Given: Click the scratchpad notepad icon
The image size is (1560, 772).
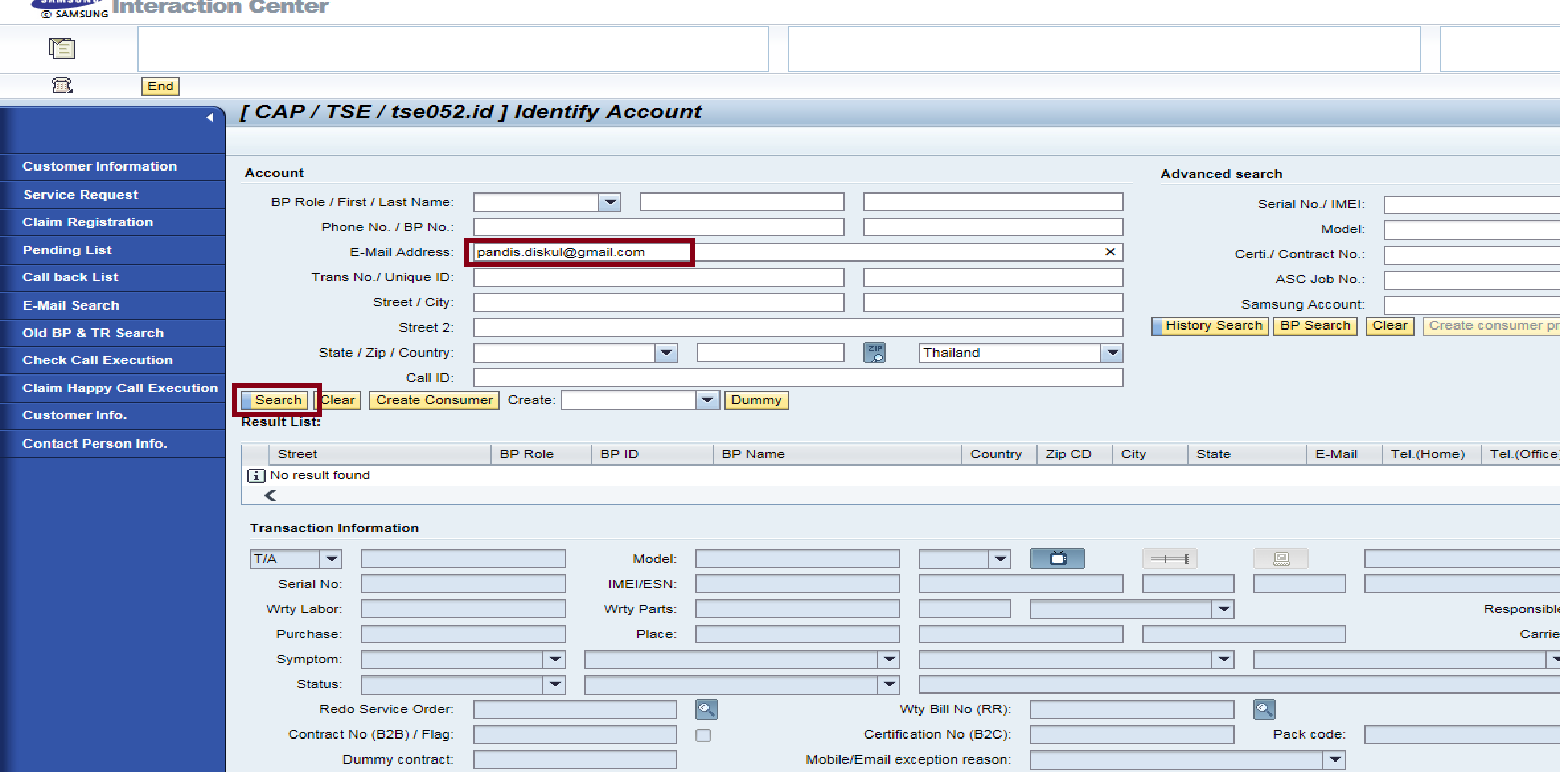Looking at the screenshot, I should (62, 48).
